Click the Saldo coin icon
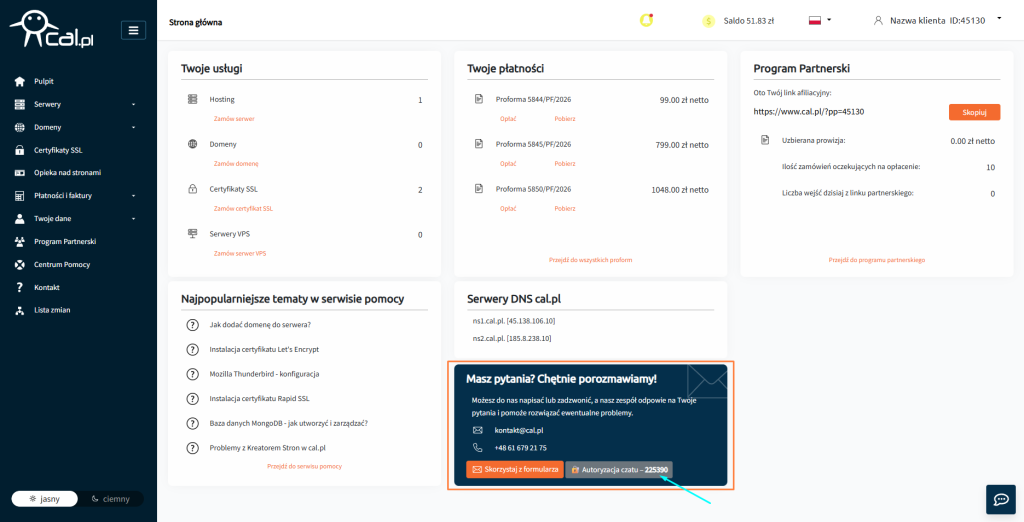This screenshot has height=522, width=1024. tap(708, 20)
